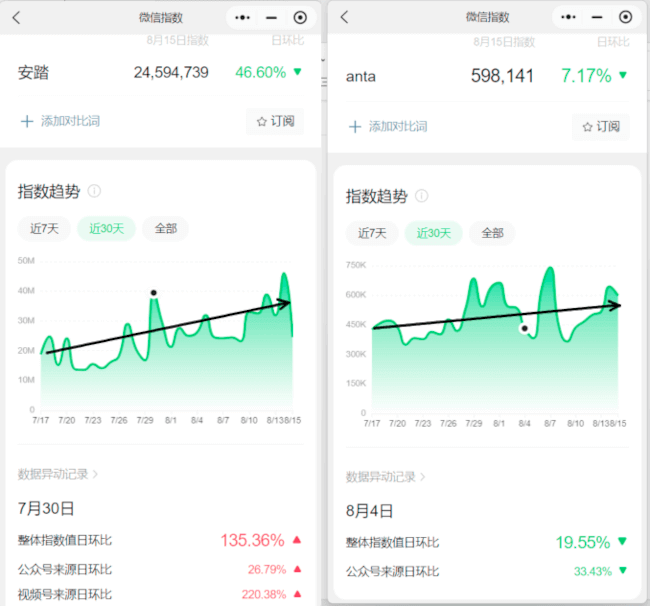Screen dimensions: 650x606
Task: Open 数据异动记录 in the anta panel
Action: coord(386,477)
